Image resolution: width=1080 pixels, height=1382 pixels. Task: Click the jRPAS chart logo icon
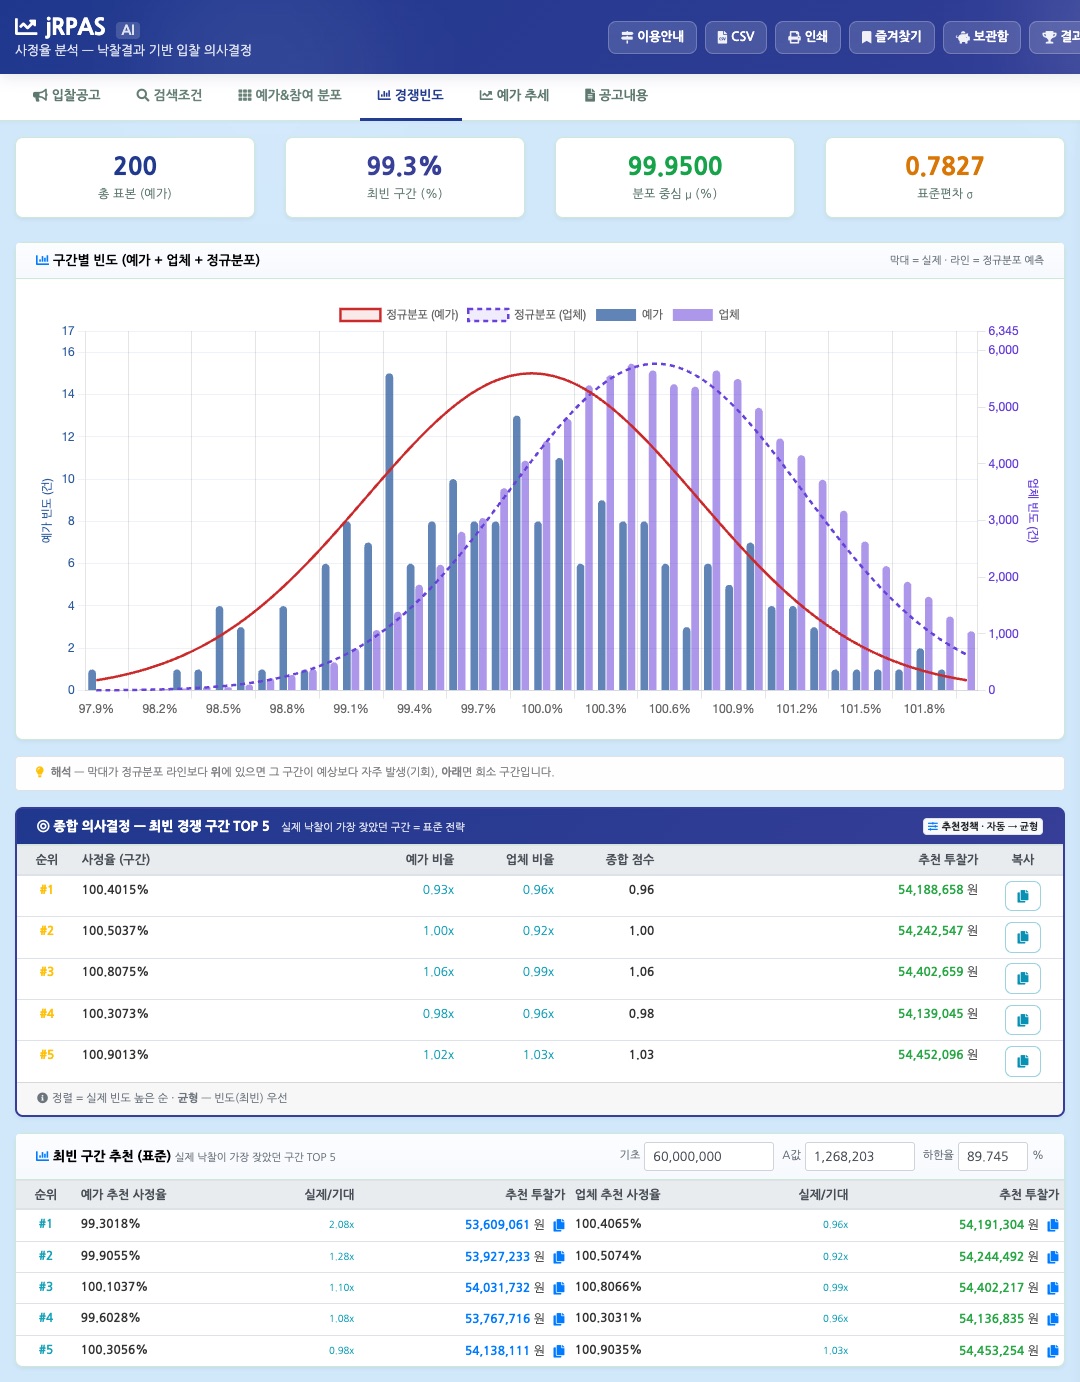point(26,27)
